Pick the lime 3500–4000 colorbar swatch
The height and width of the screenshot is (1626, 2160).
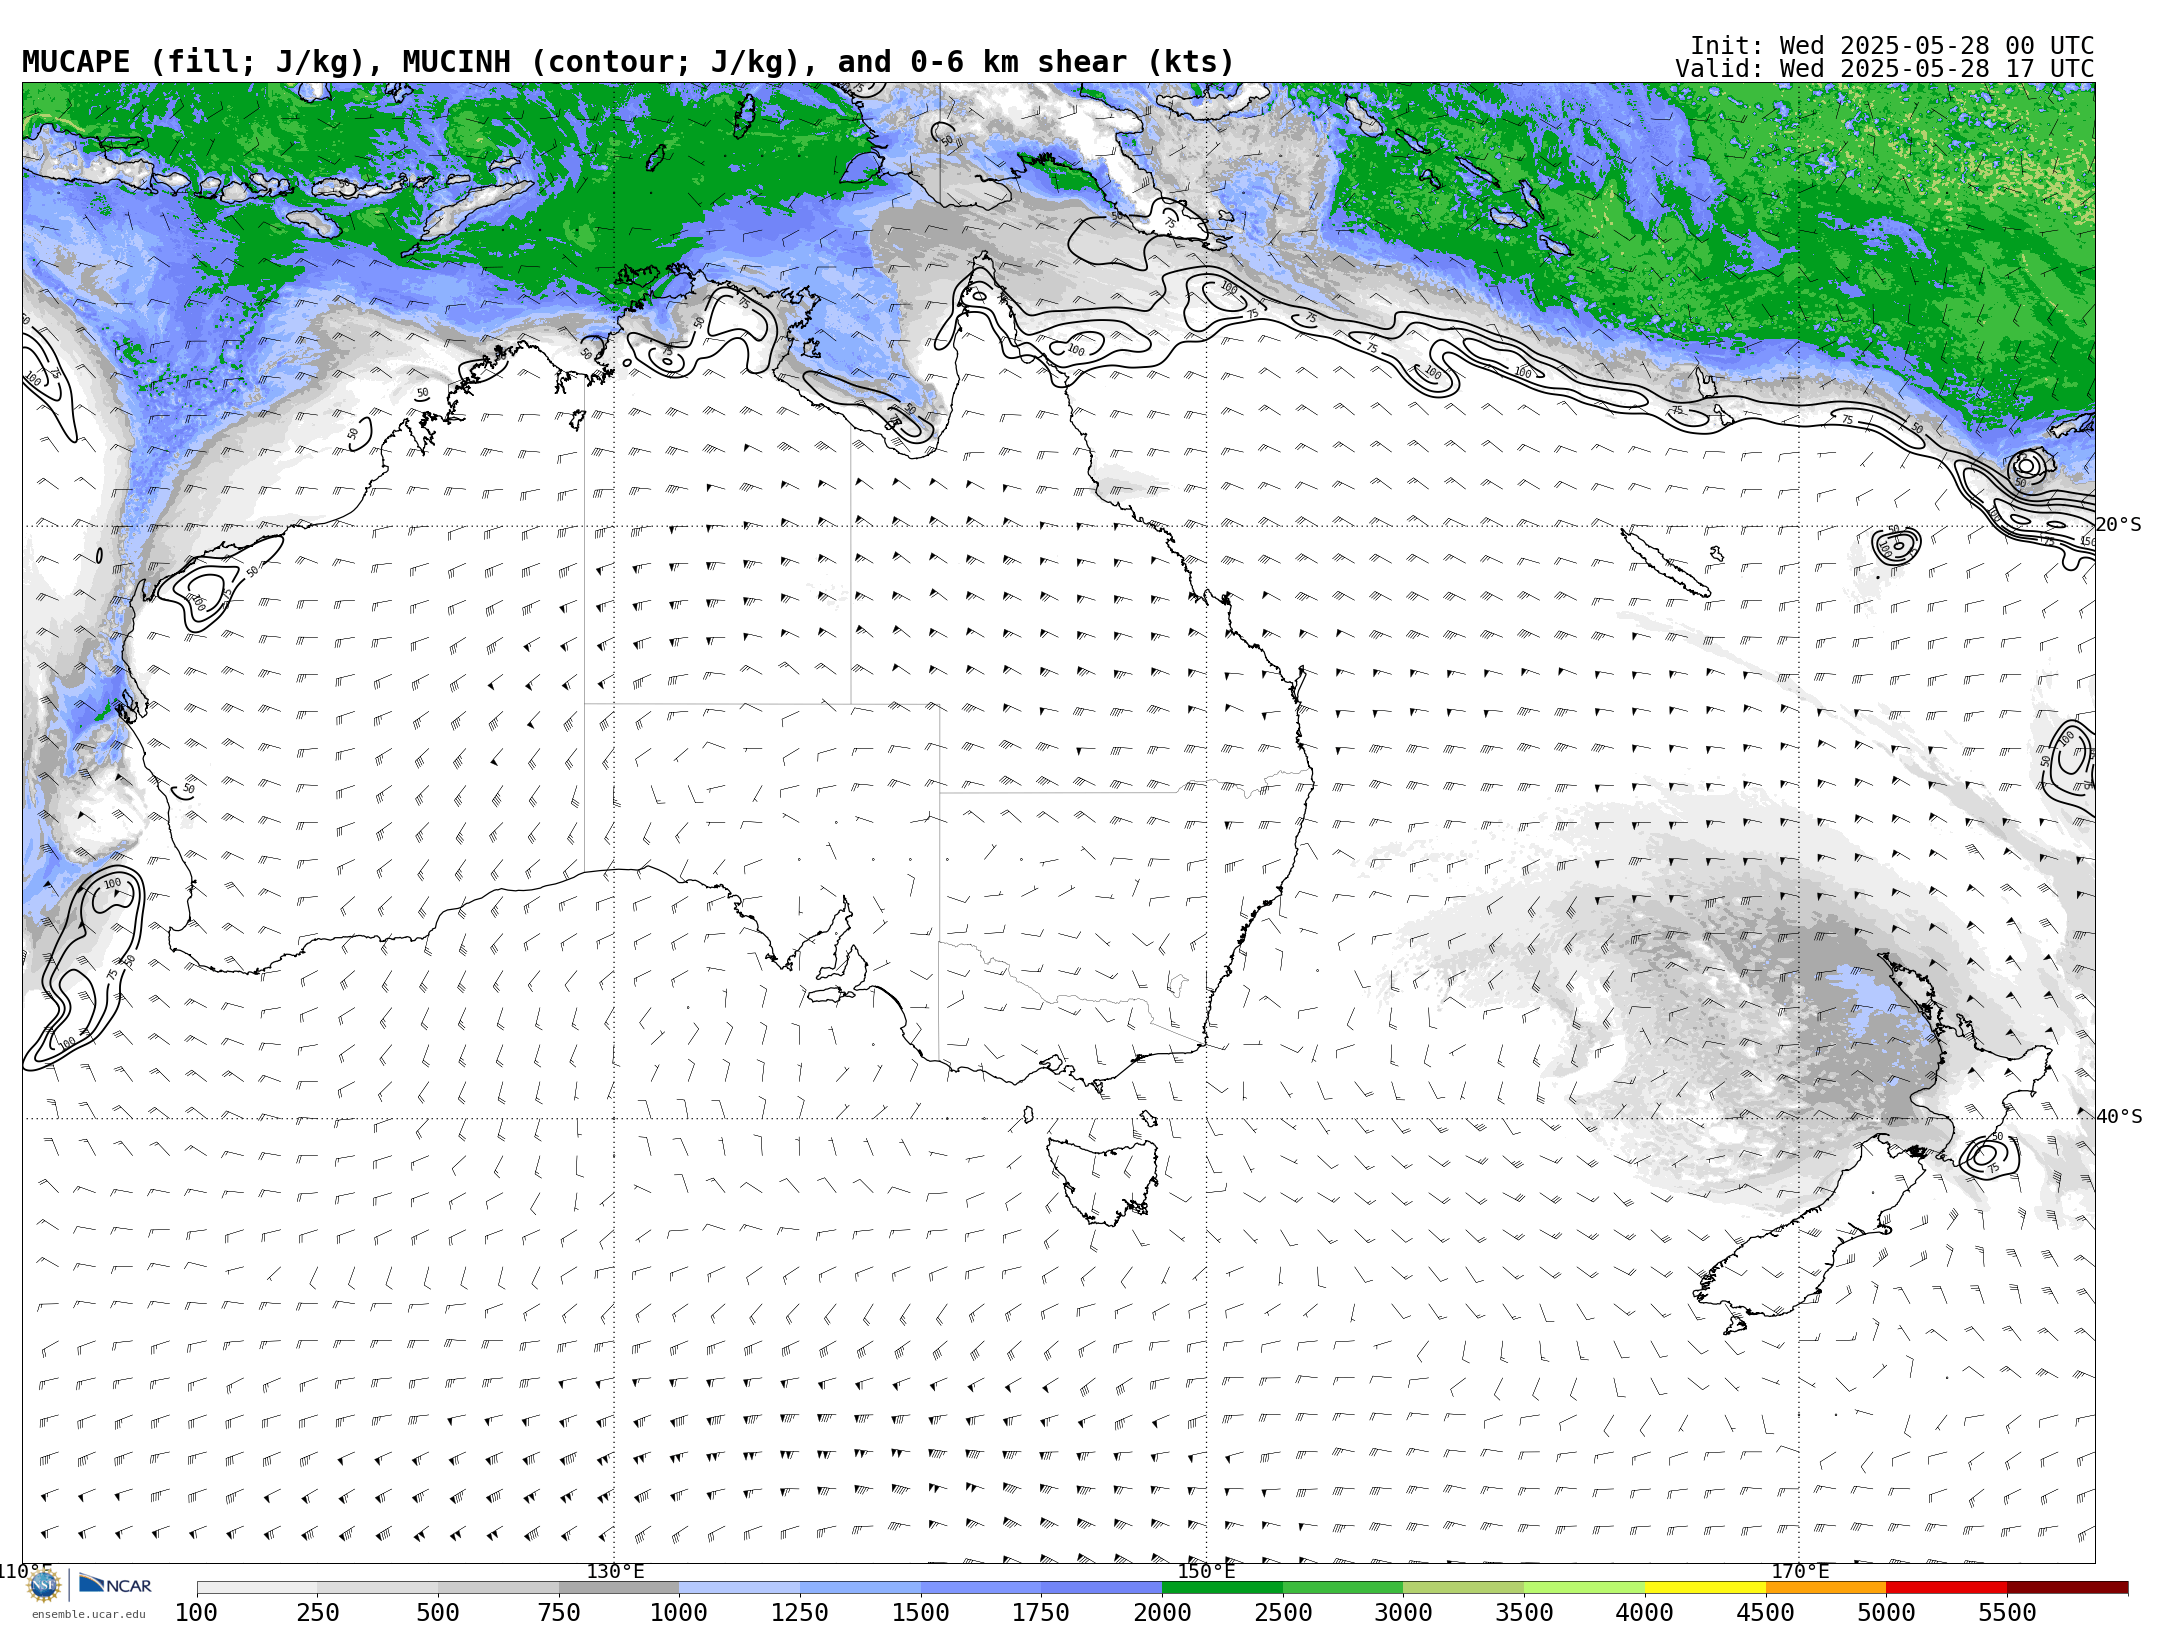[1584, 1588]
